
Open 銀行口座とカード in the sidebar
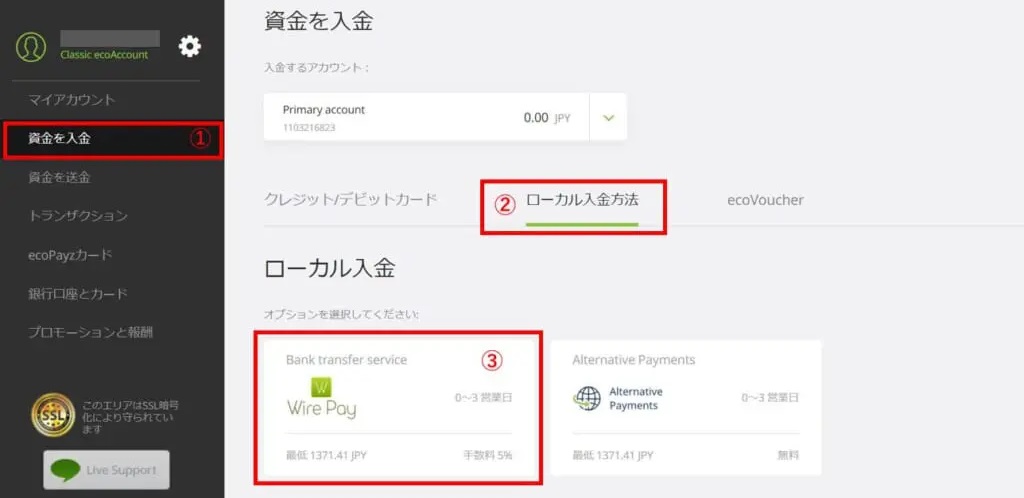[78, 294]
